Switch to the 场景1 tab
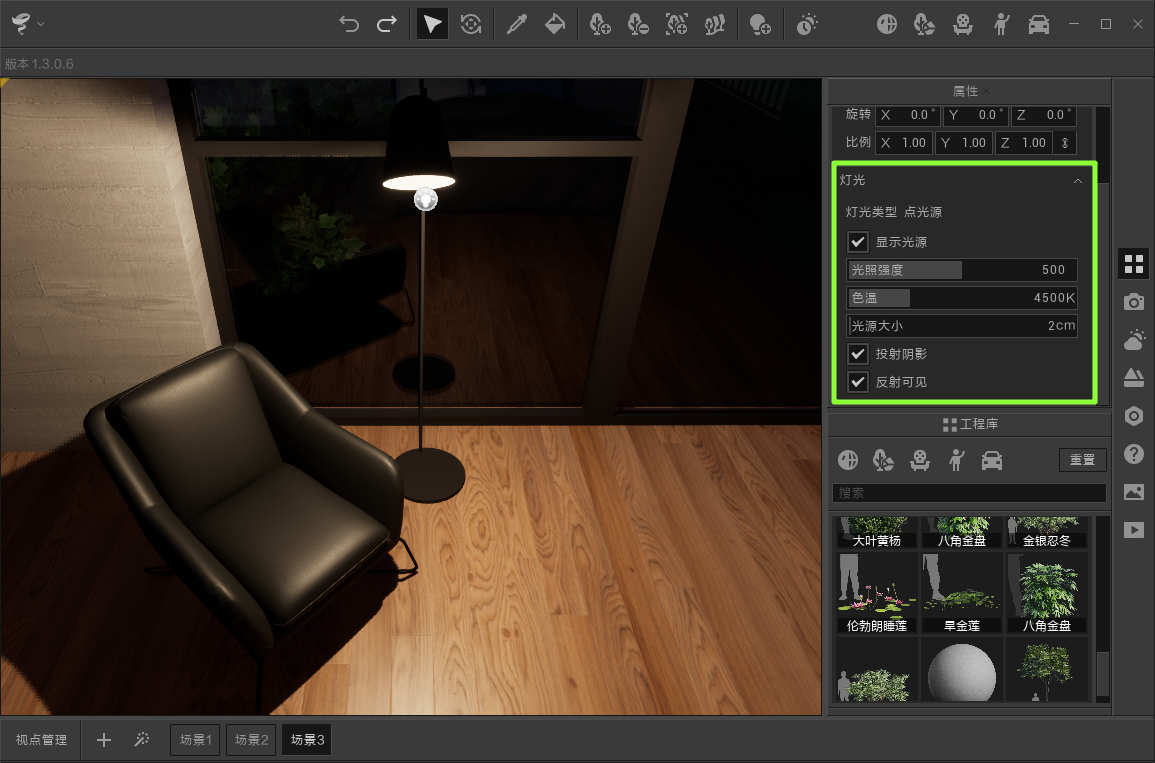This screenshot has width=1155, height=763. [194, 739]
